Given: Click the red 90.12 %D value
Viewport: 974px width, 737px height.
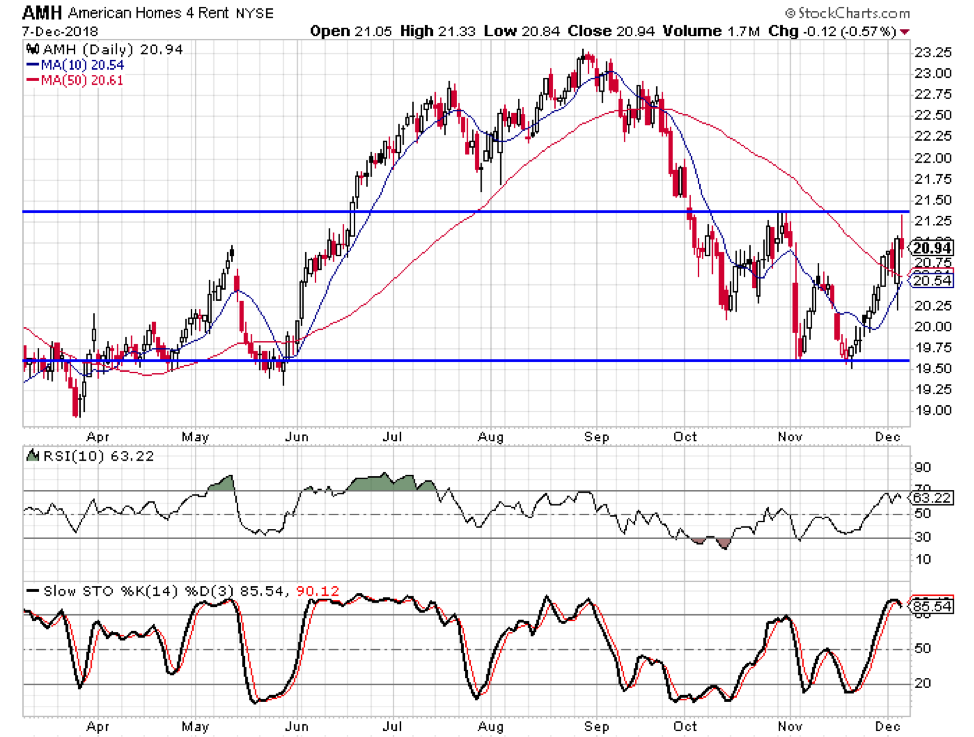Looking at the screenshot, I should coord(317,591).
